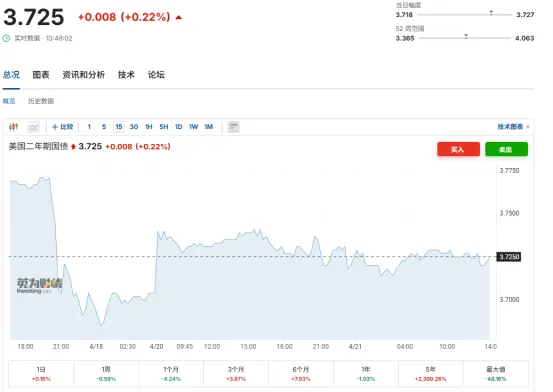
Task: Open the 技术图表 link
Action: tap(513, 127)
